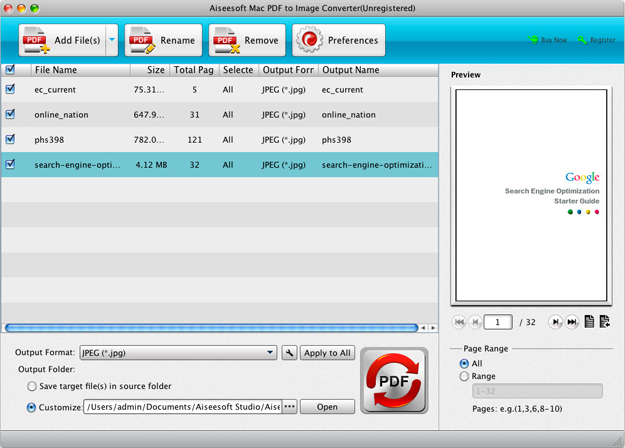Uncheck the ec_current file checkbox
Image resolution: width=625 pixels, height=448 pixels.
point(10,89)
